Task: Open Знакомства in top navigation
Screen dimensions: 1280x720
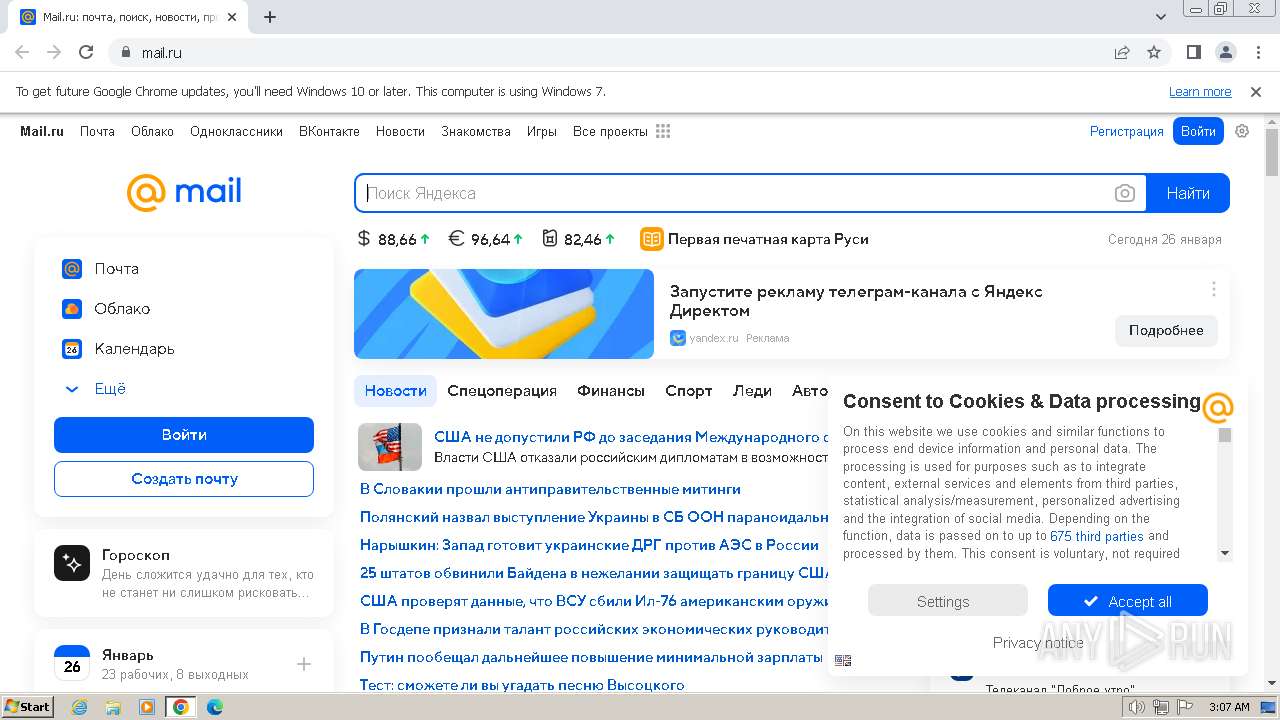Action: click(476, 131)
